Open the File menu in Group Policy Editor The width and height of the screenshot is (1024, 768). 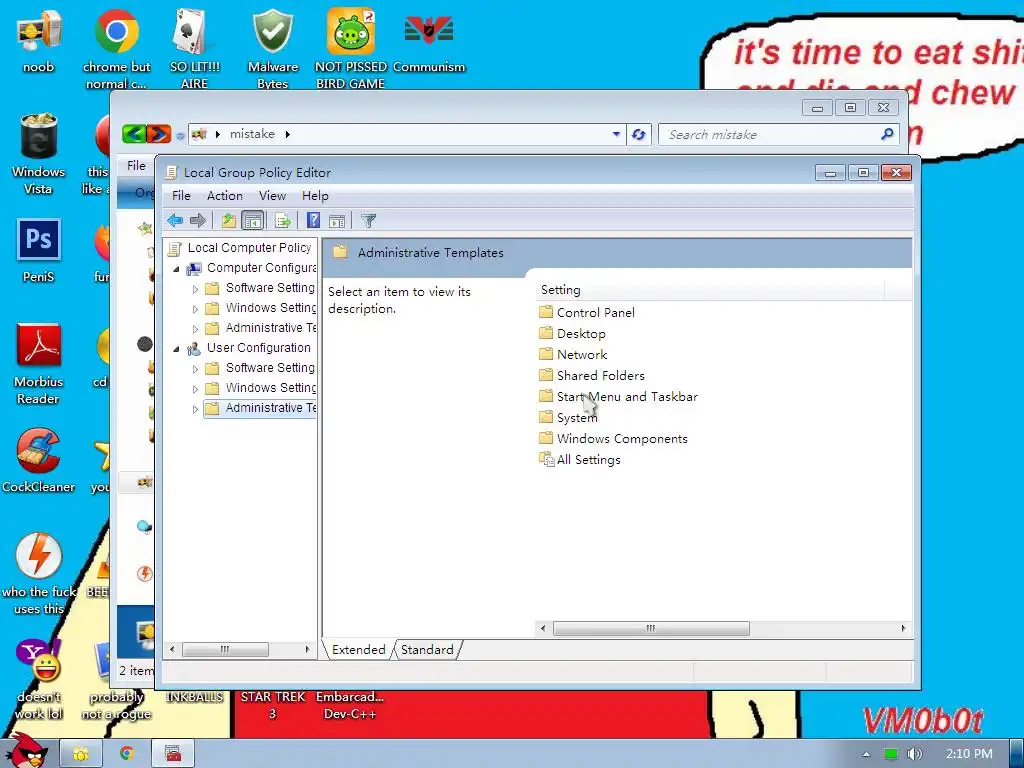coord(181,195)
